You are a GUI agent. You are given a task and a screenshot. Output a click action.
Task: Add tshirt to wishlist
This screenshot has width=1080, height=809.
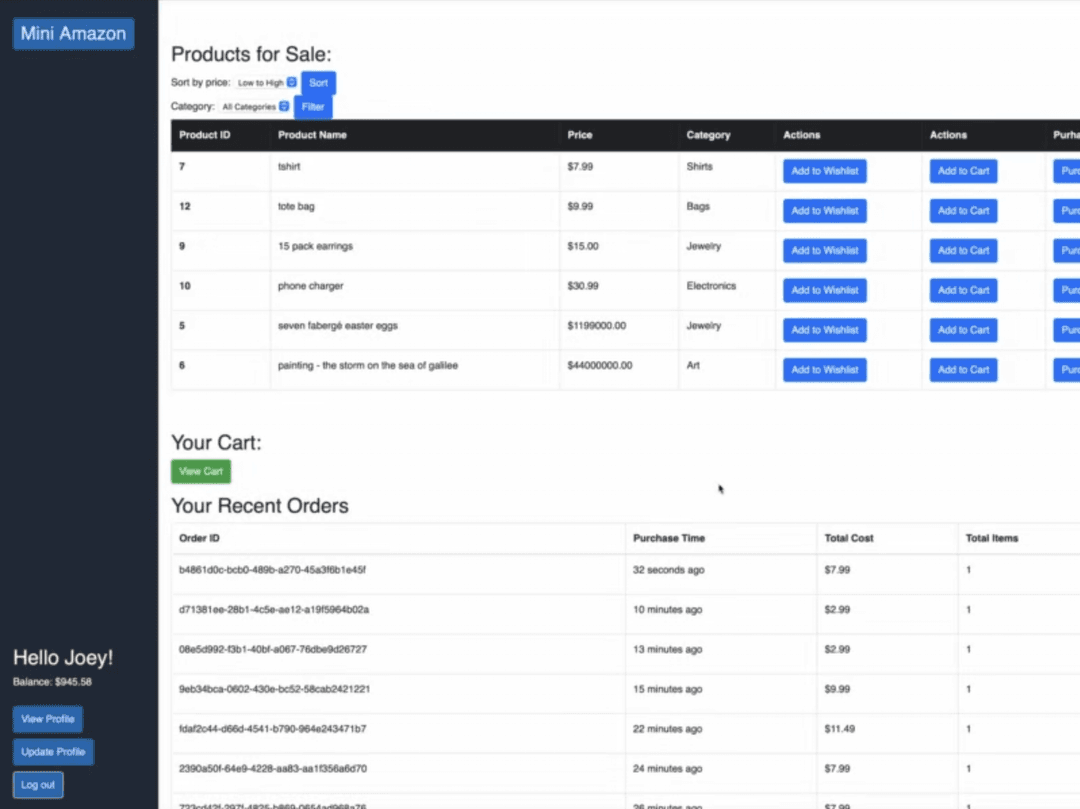click(x=824, y=171)
